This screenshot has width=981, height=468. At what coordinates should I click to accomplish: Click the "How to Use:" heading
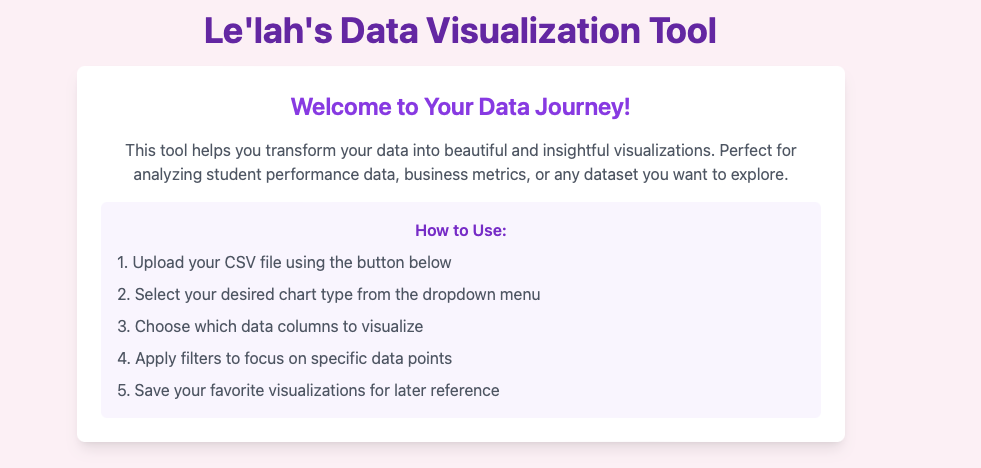click(x=460, y=231)
